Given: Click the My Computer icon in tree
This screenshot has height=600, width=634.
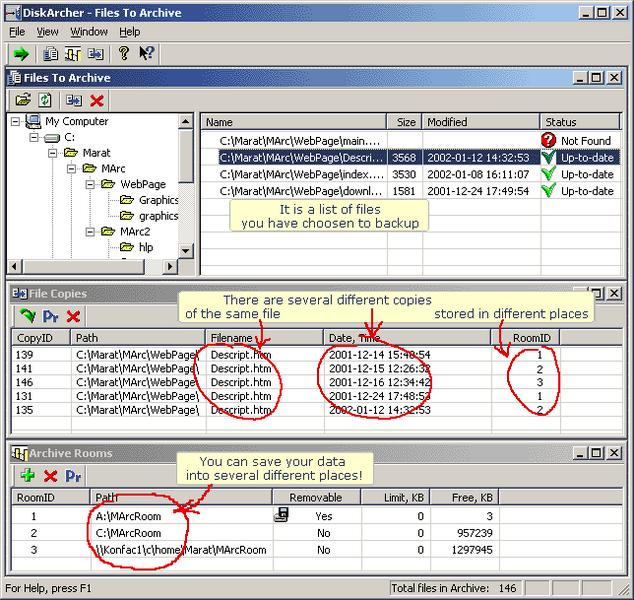Looking at the screenshot, I should pyautogui.click(x=33, y=121).
